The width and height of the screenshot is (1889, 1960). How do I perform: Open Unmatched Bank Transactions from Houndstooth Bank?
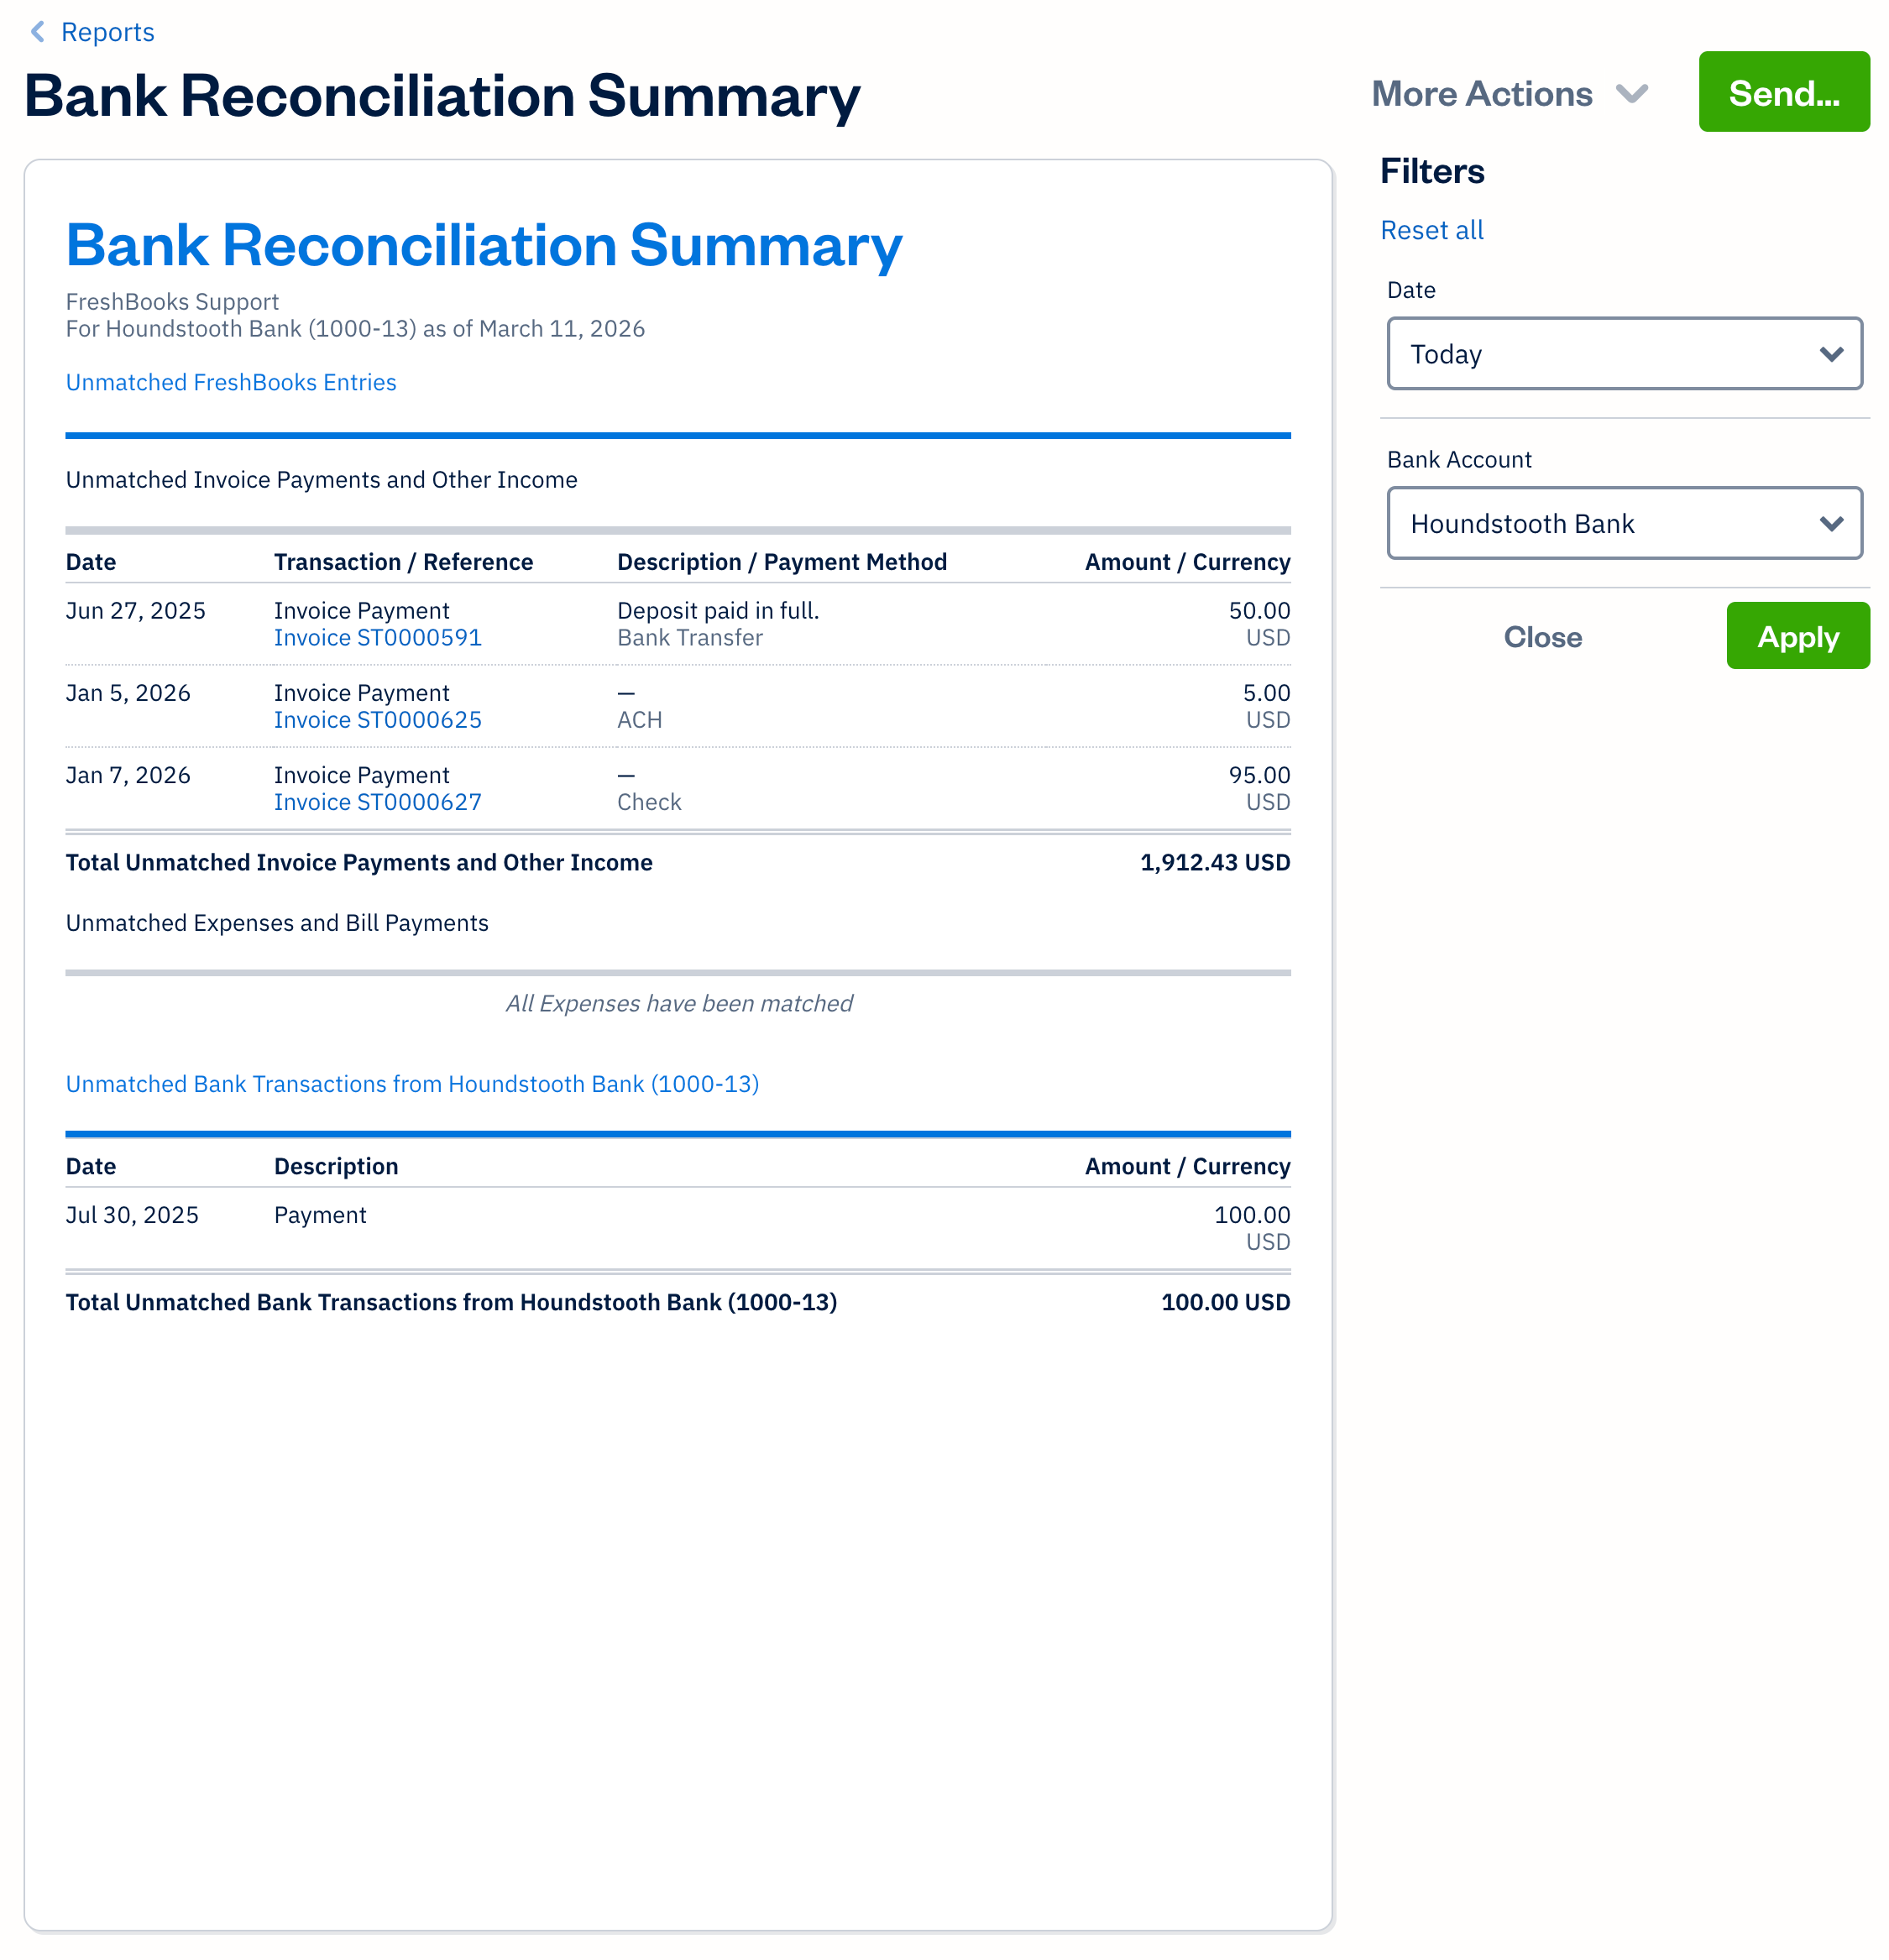(412, 1084)
